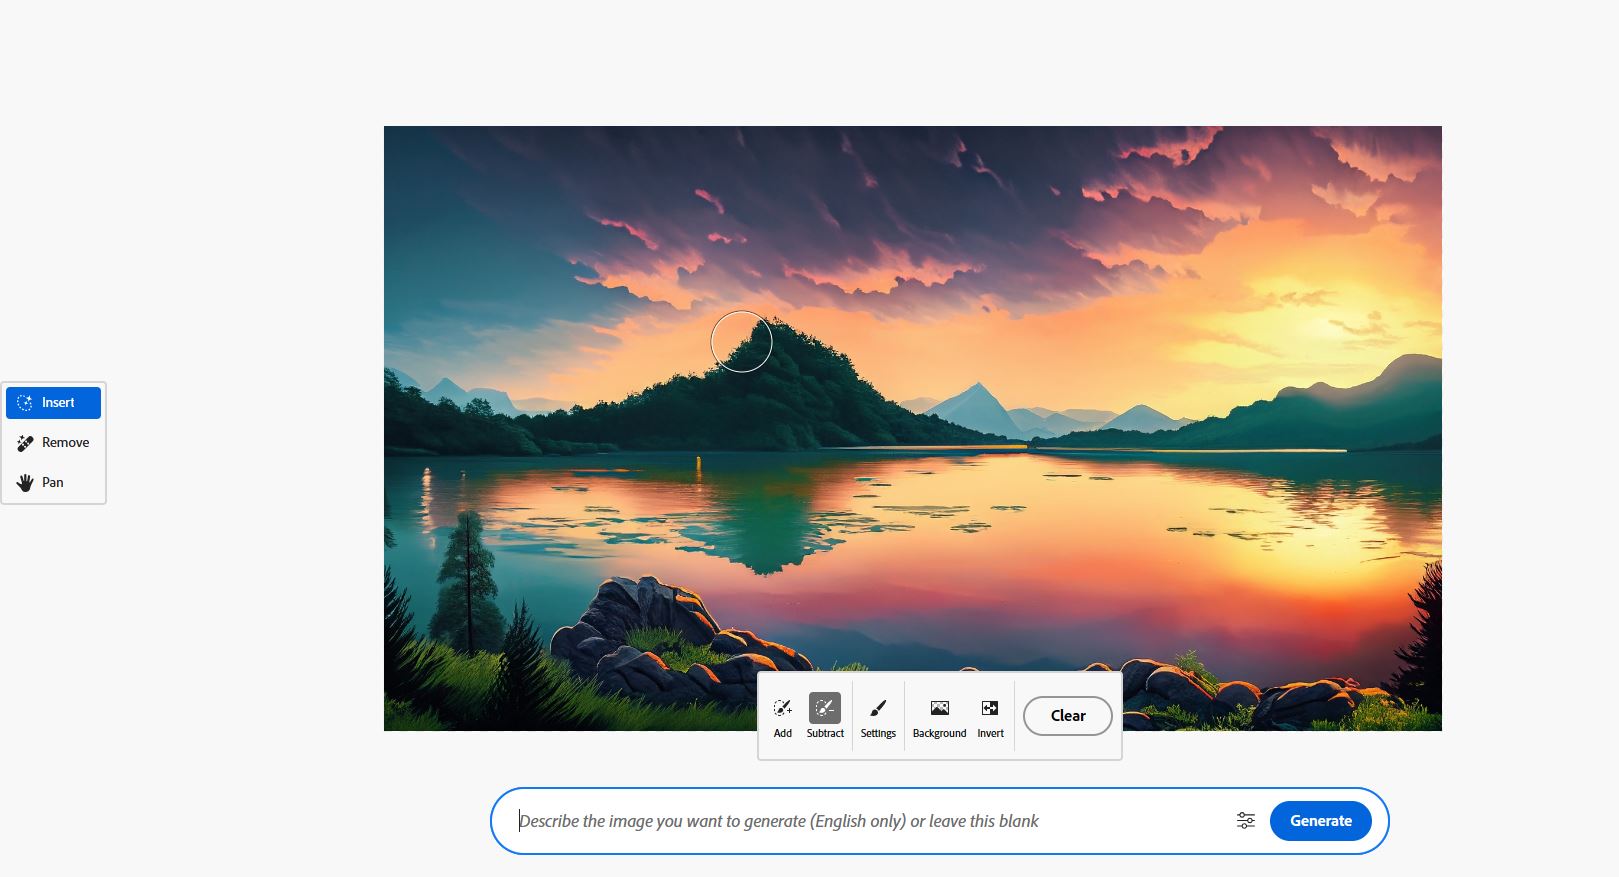Switch to the Remove tool

point(53,443)
